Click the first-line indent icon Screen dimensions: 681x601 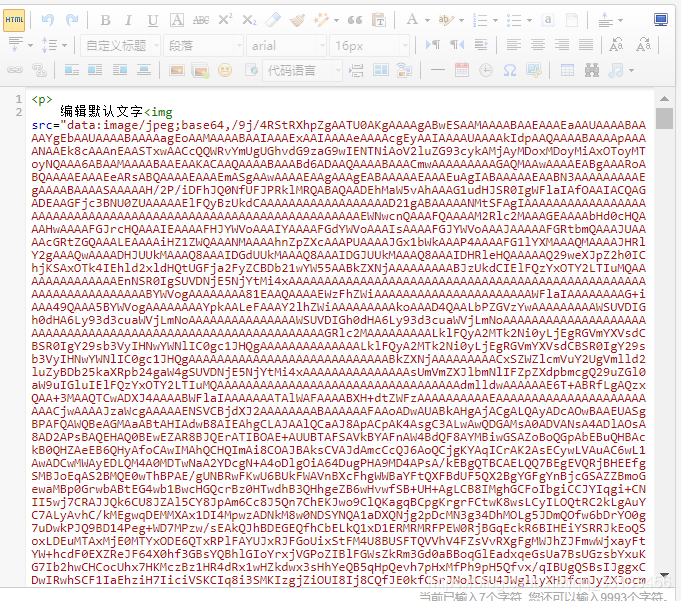click(481, 45)
